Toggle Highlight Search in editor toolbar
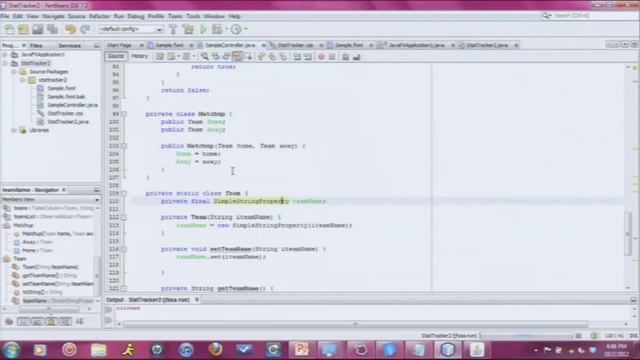Screen dimensions: 640x360 237,57
